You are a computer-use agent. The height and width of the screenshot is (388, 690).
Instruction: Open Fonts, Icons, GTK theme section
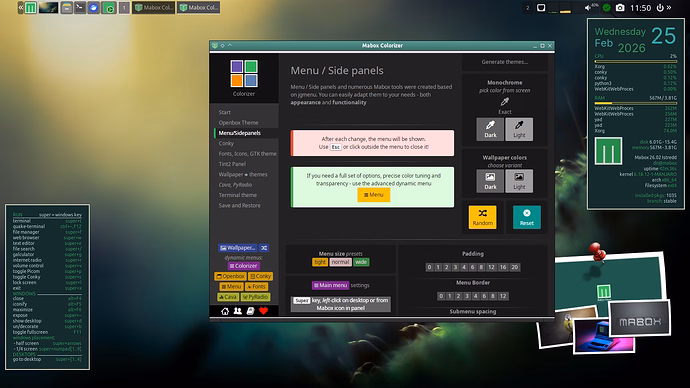pyautogui.click(x=247, y=154)
